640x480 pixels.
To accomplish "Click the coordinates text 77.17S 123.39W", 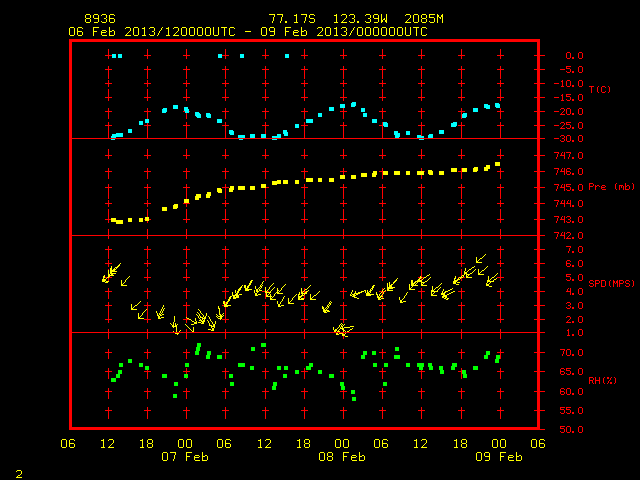I will pos(328,19).
